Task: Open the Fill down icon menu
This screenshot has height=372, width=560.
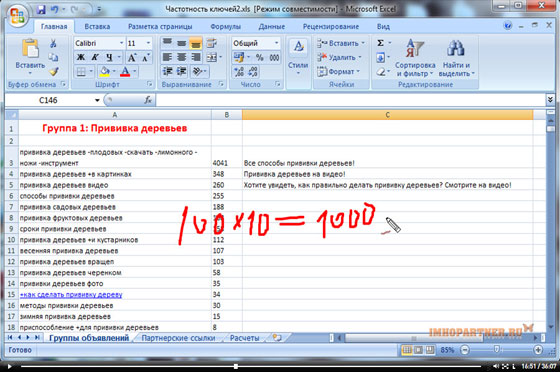Action: pos(380,57)
